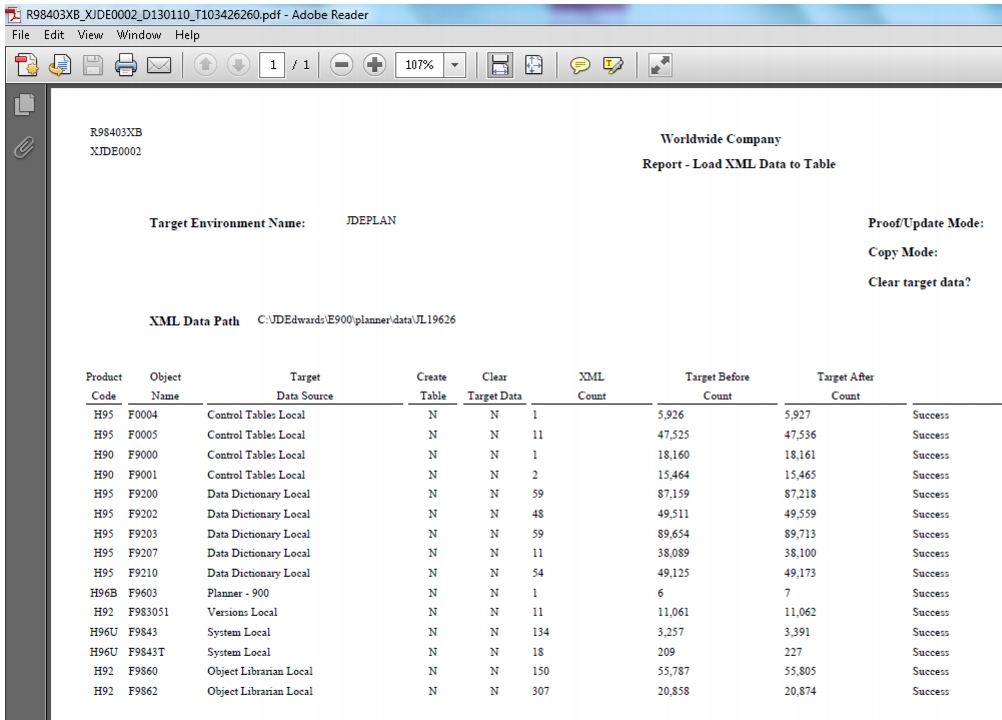The height and width of the screenshot is (720, 1002).
Task: Click the Target Data Source column header
Action: pyautogui.click(x=305, y=387)
